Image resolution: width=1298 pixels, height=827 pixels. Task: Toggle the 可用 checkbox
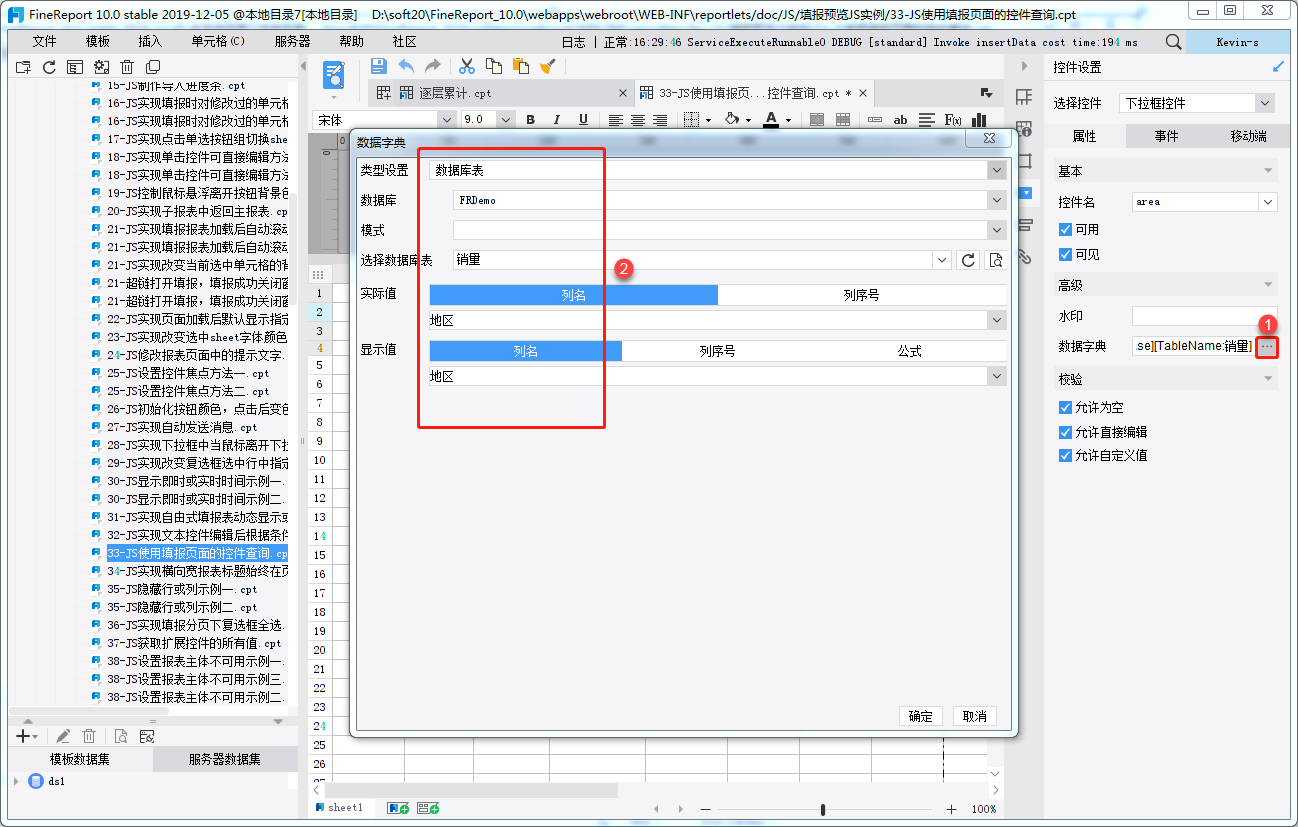pos(1065,230)
